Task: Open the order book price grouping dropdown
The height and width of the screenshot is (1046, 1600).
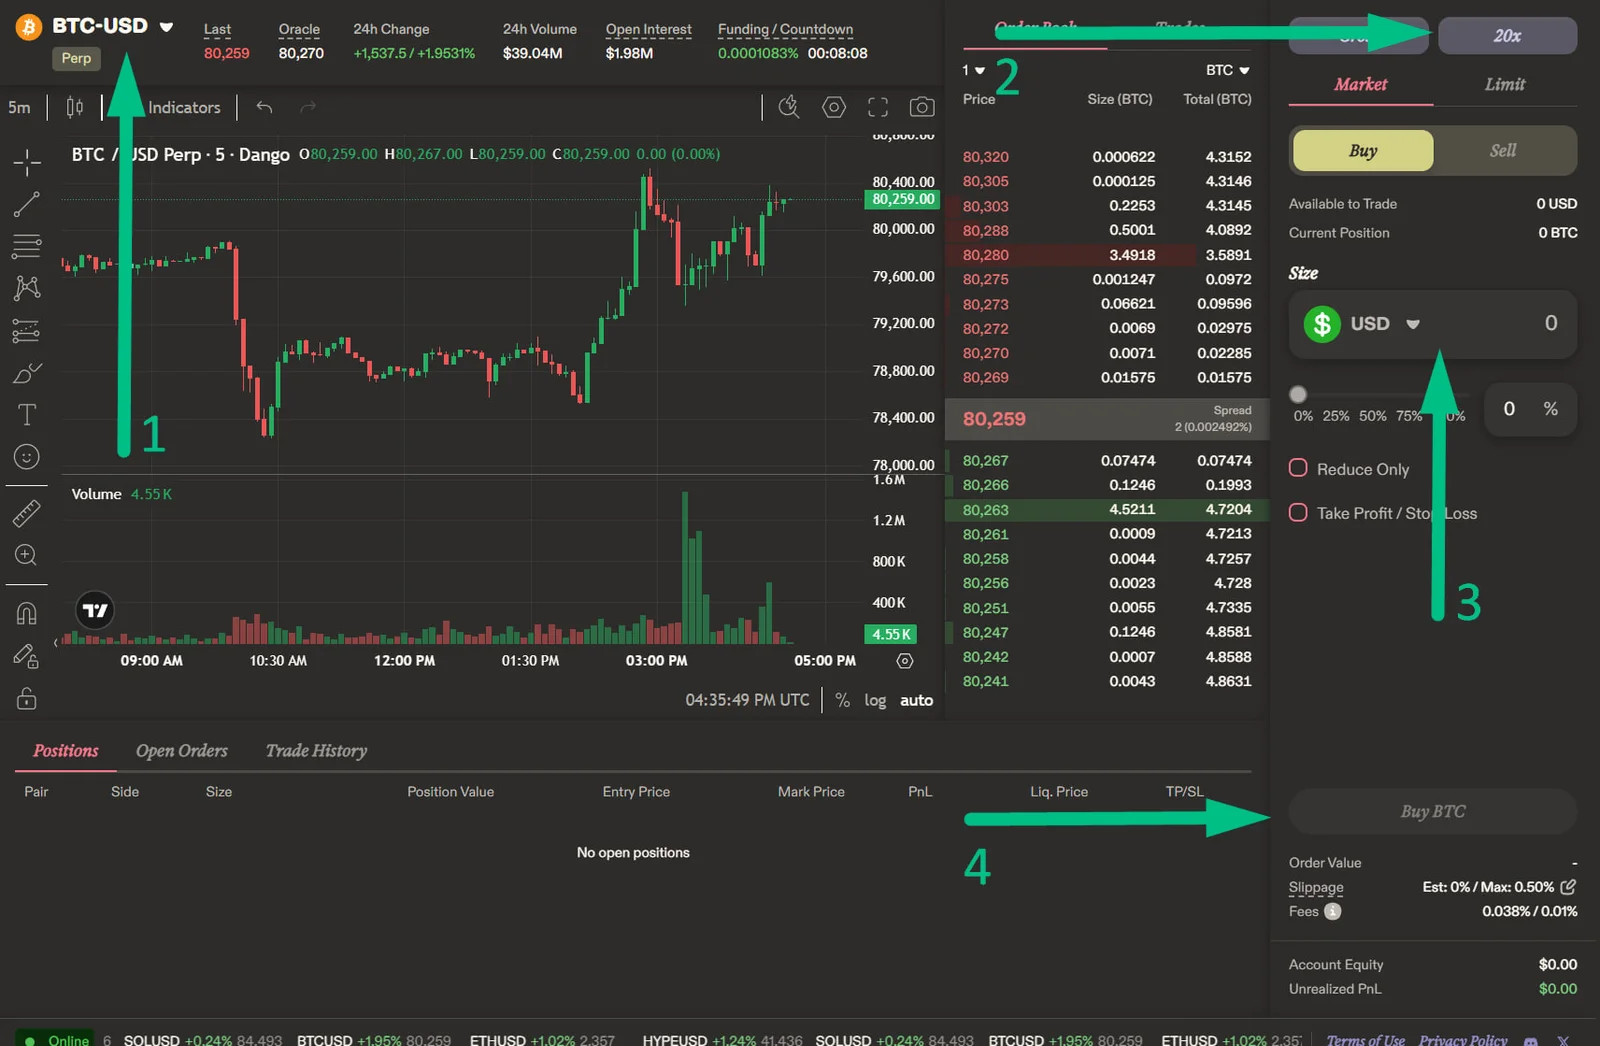Action: coord(973,70)
